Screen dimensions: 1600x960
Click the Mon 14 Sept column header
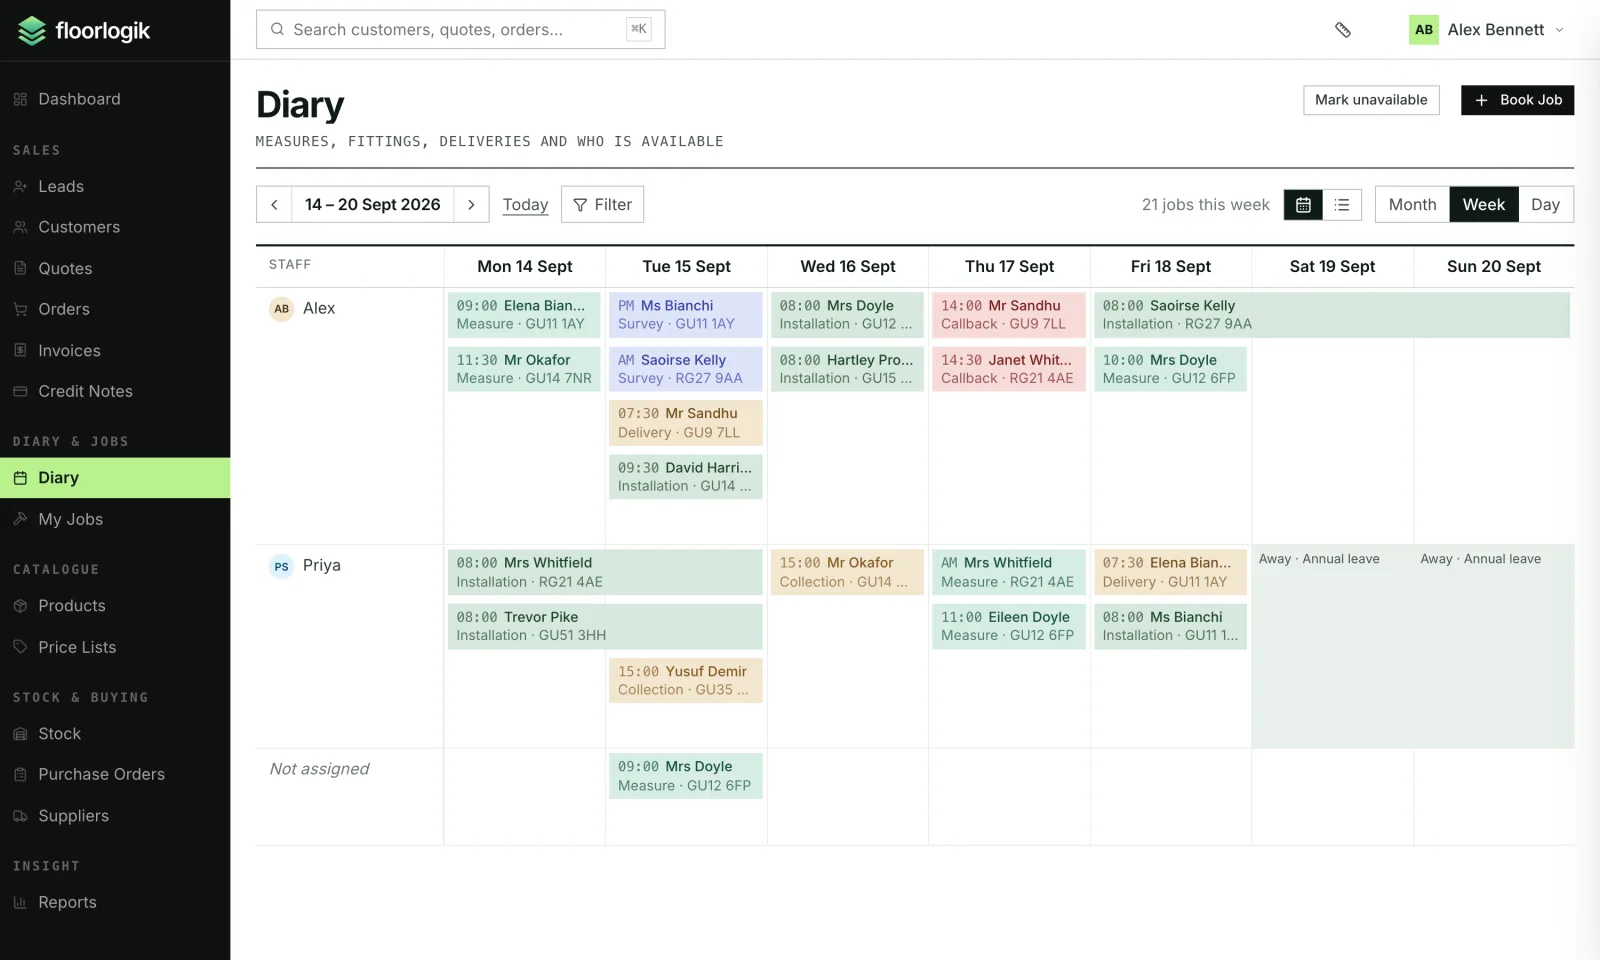point(524,267)
